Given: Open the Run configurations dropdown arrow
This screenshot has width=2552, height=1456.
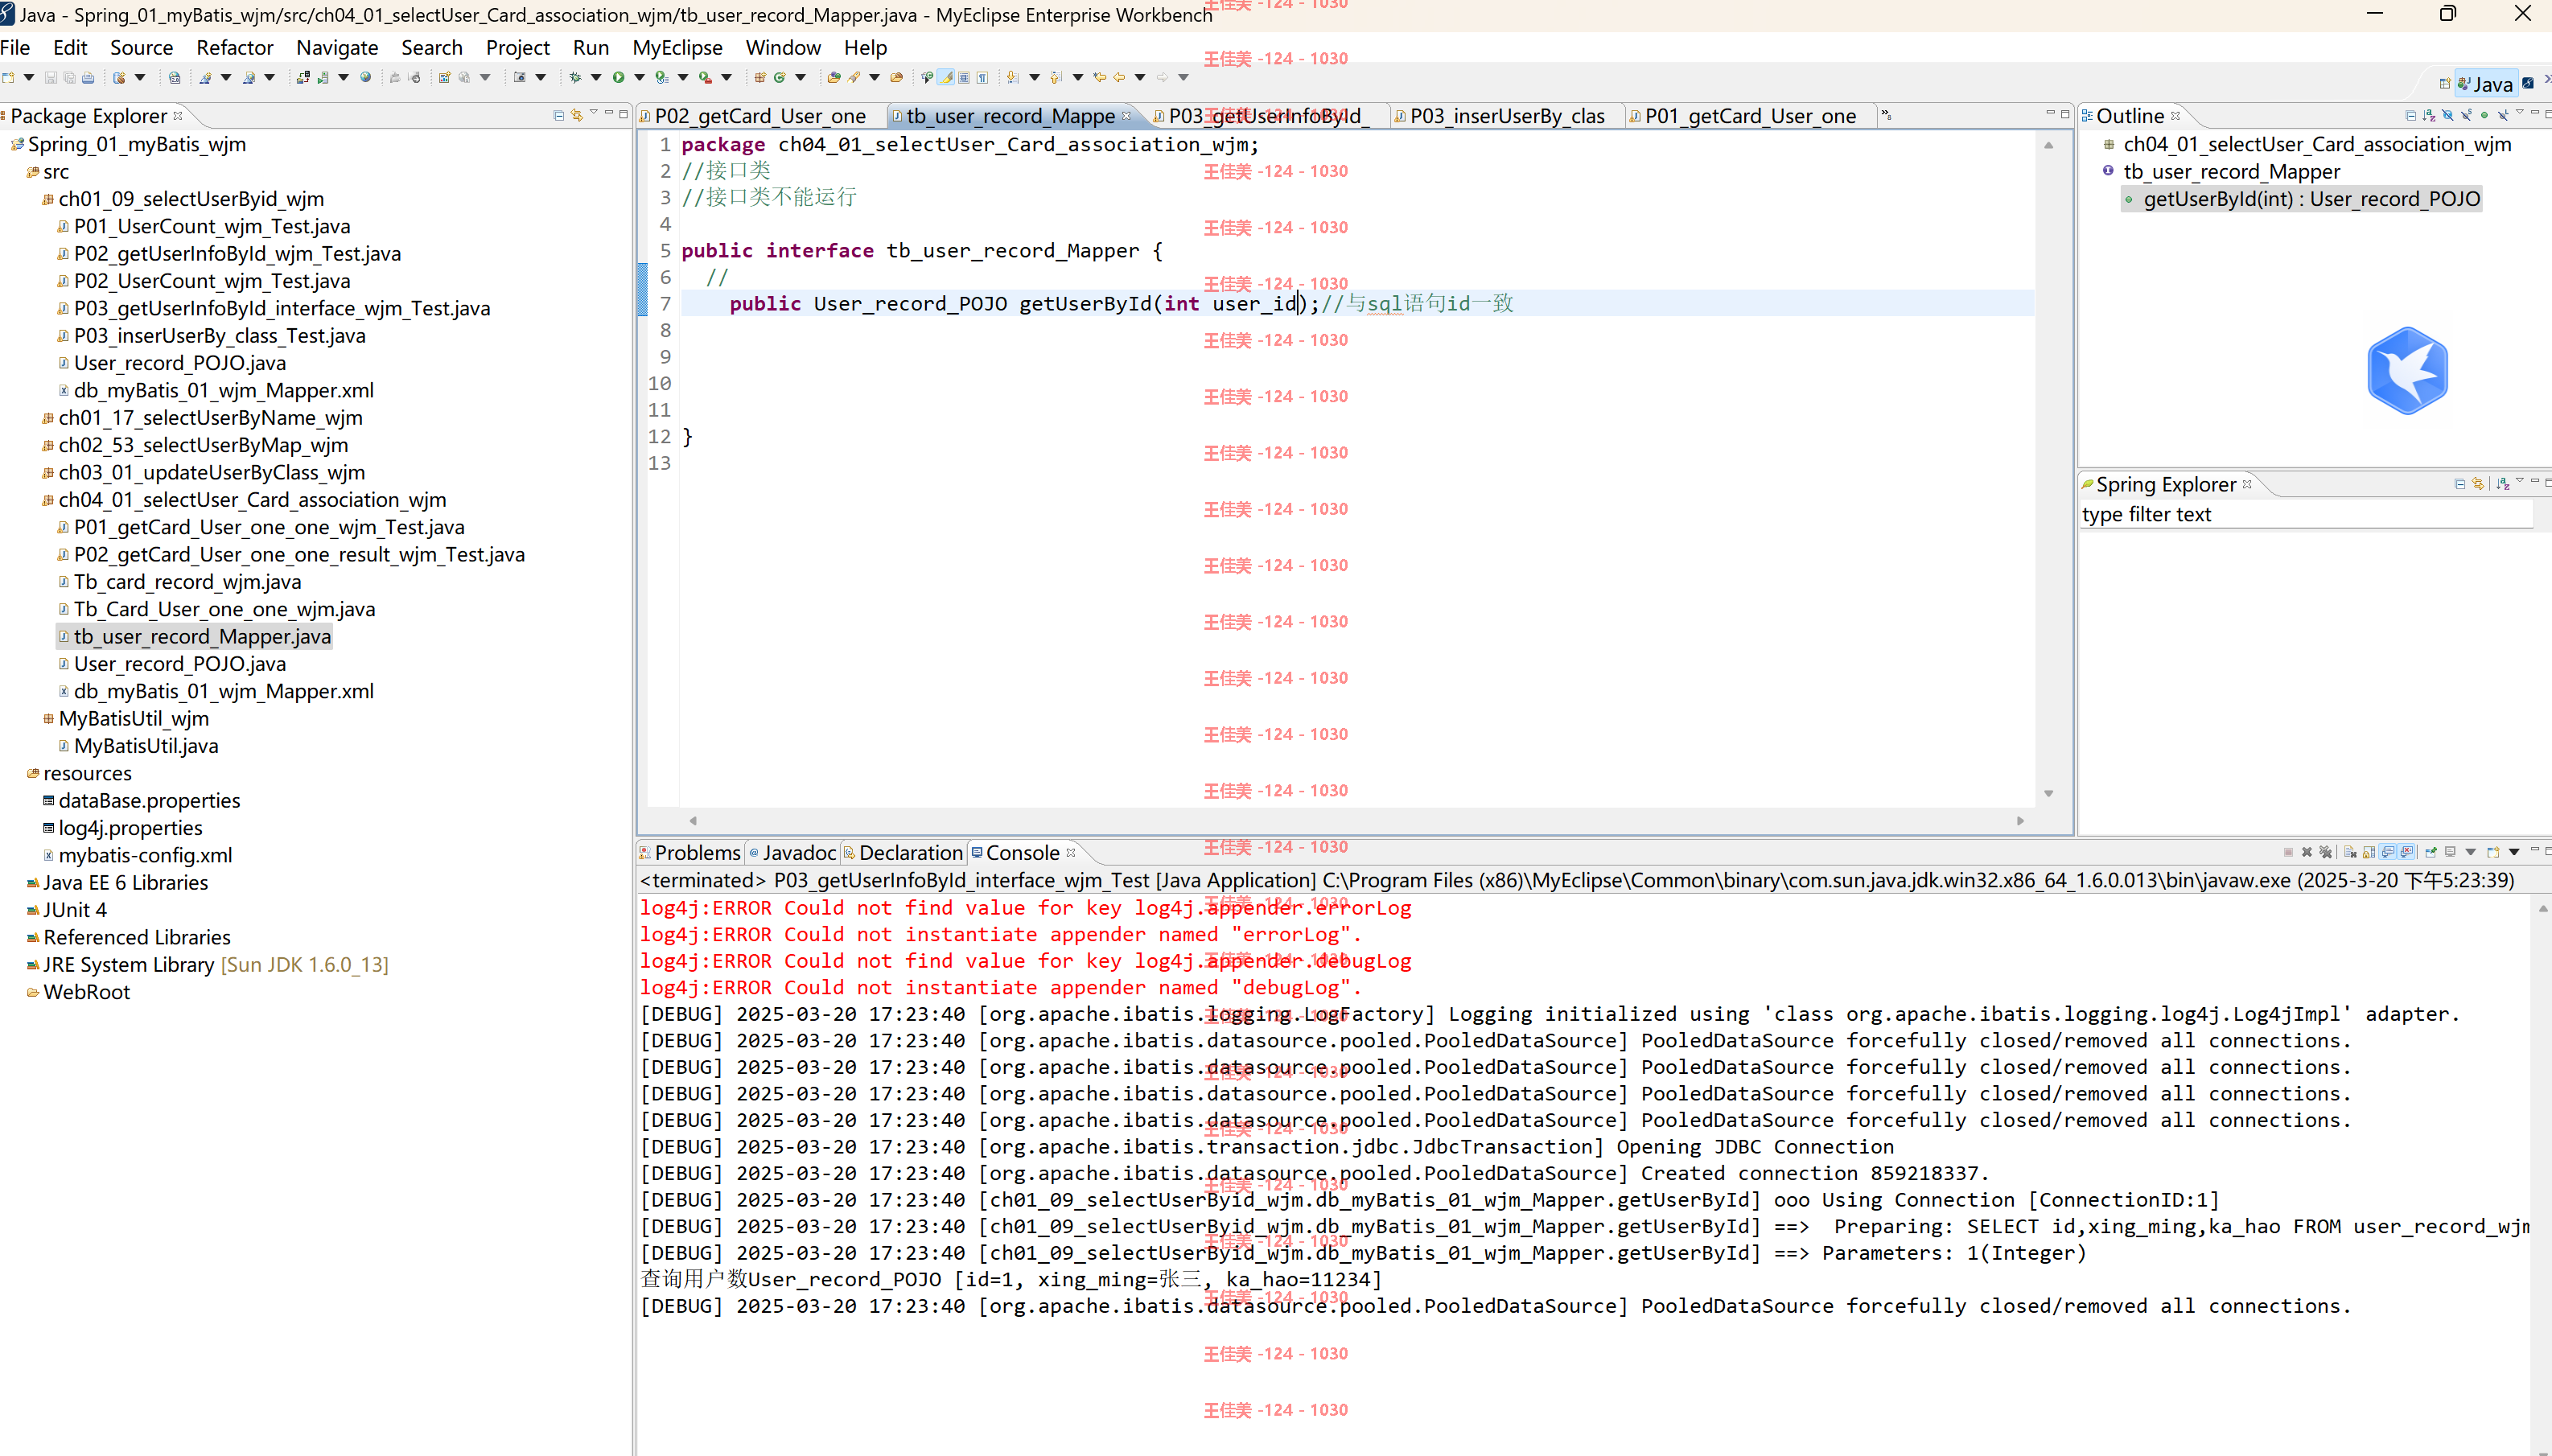Looking at the screenshot, I should pos(639,78).
